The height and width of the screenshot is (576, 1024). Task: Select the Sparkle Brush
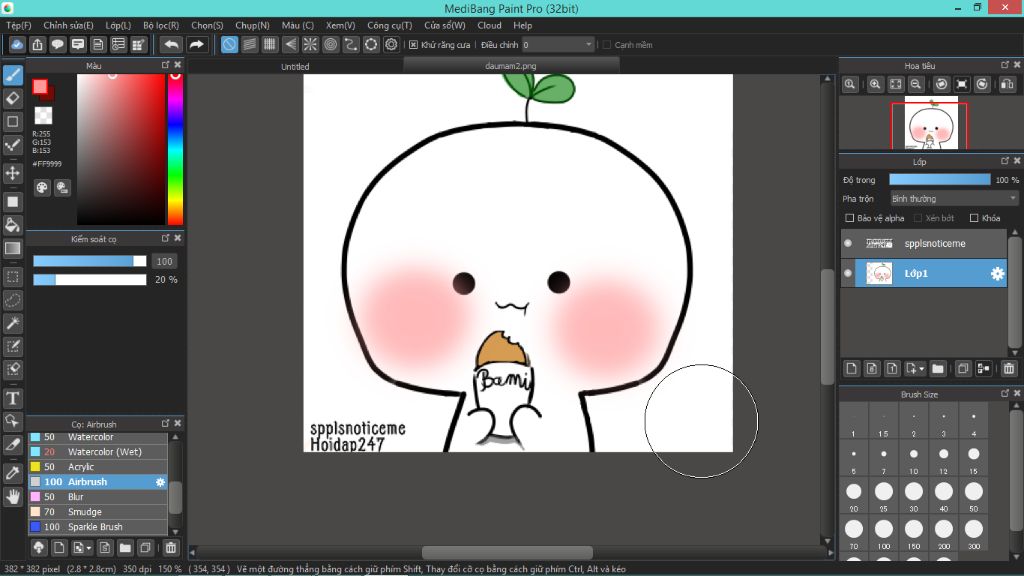98,527
